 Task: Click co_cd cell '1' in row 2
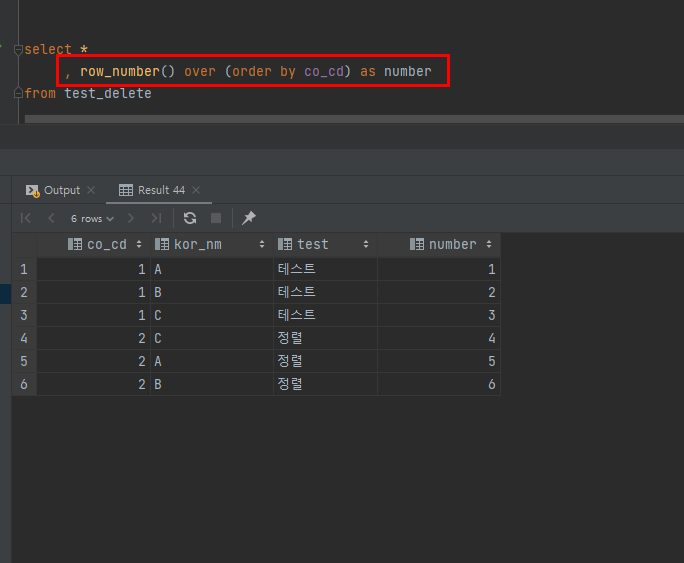93,292
